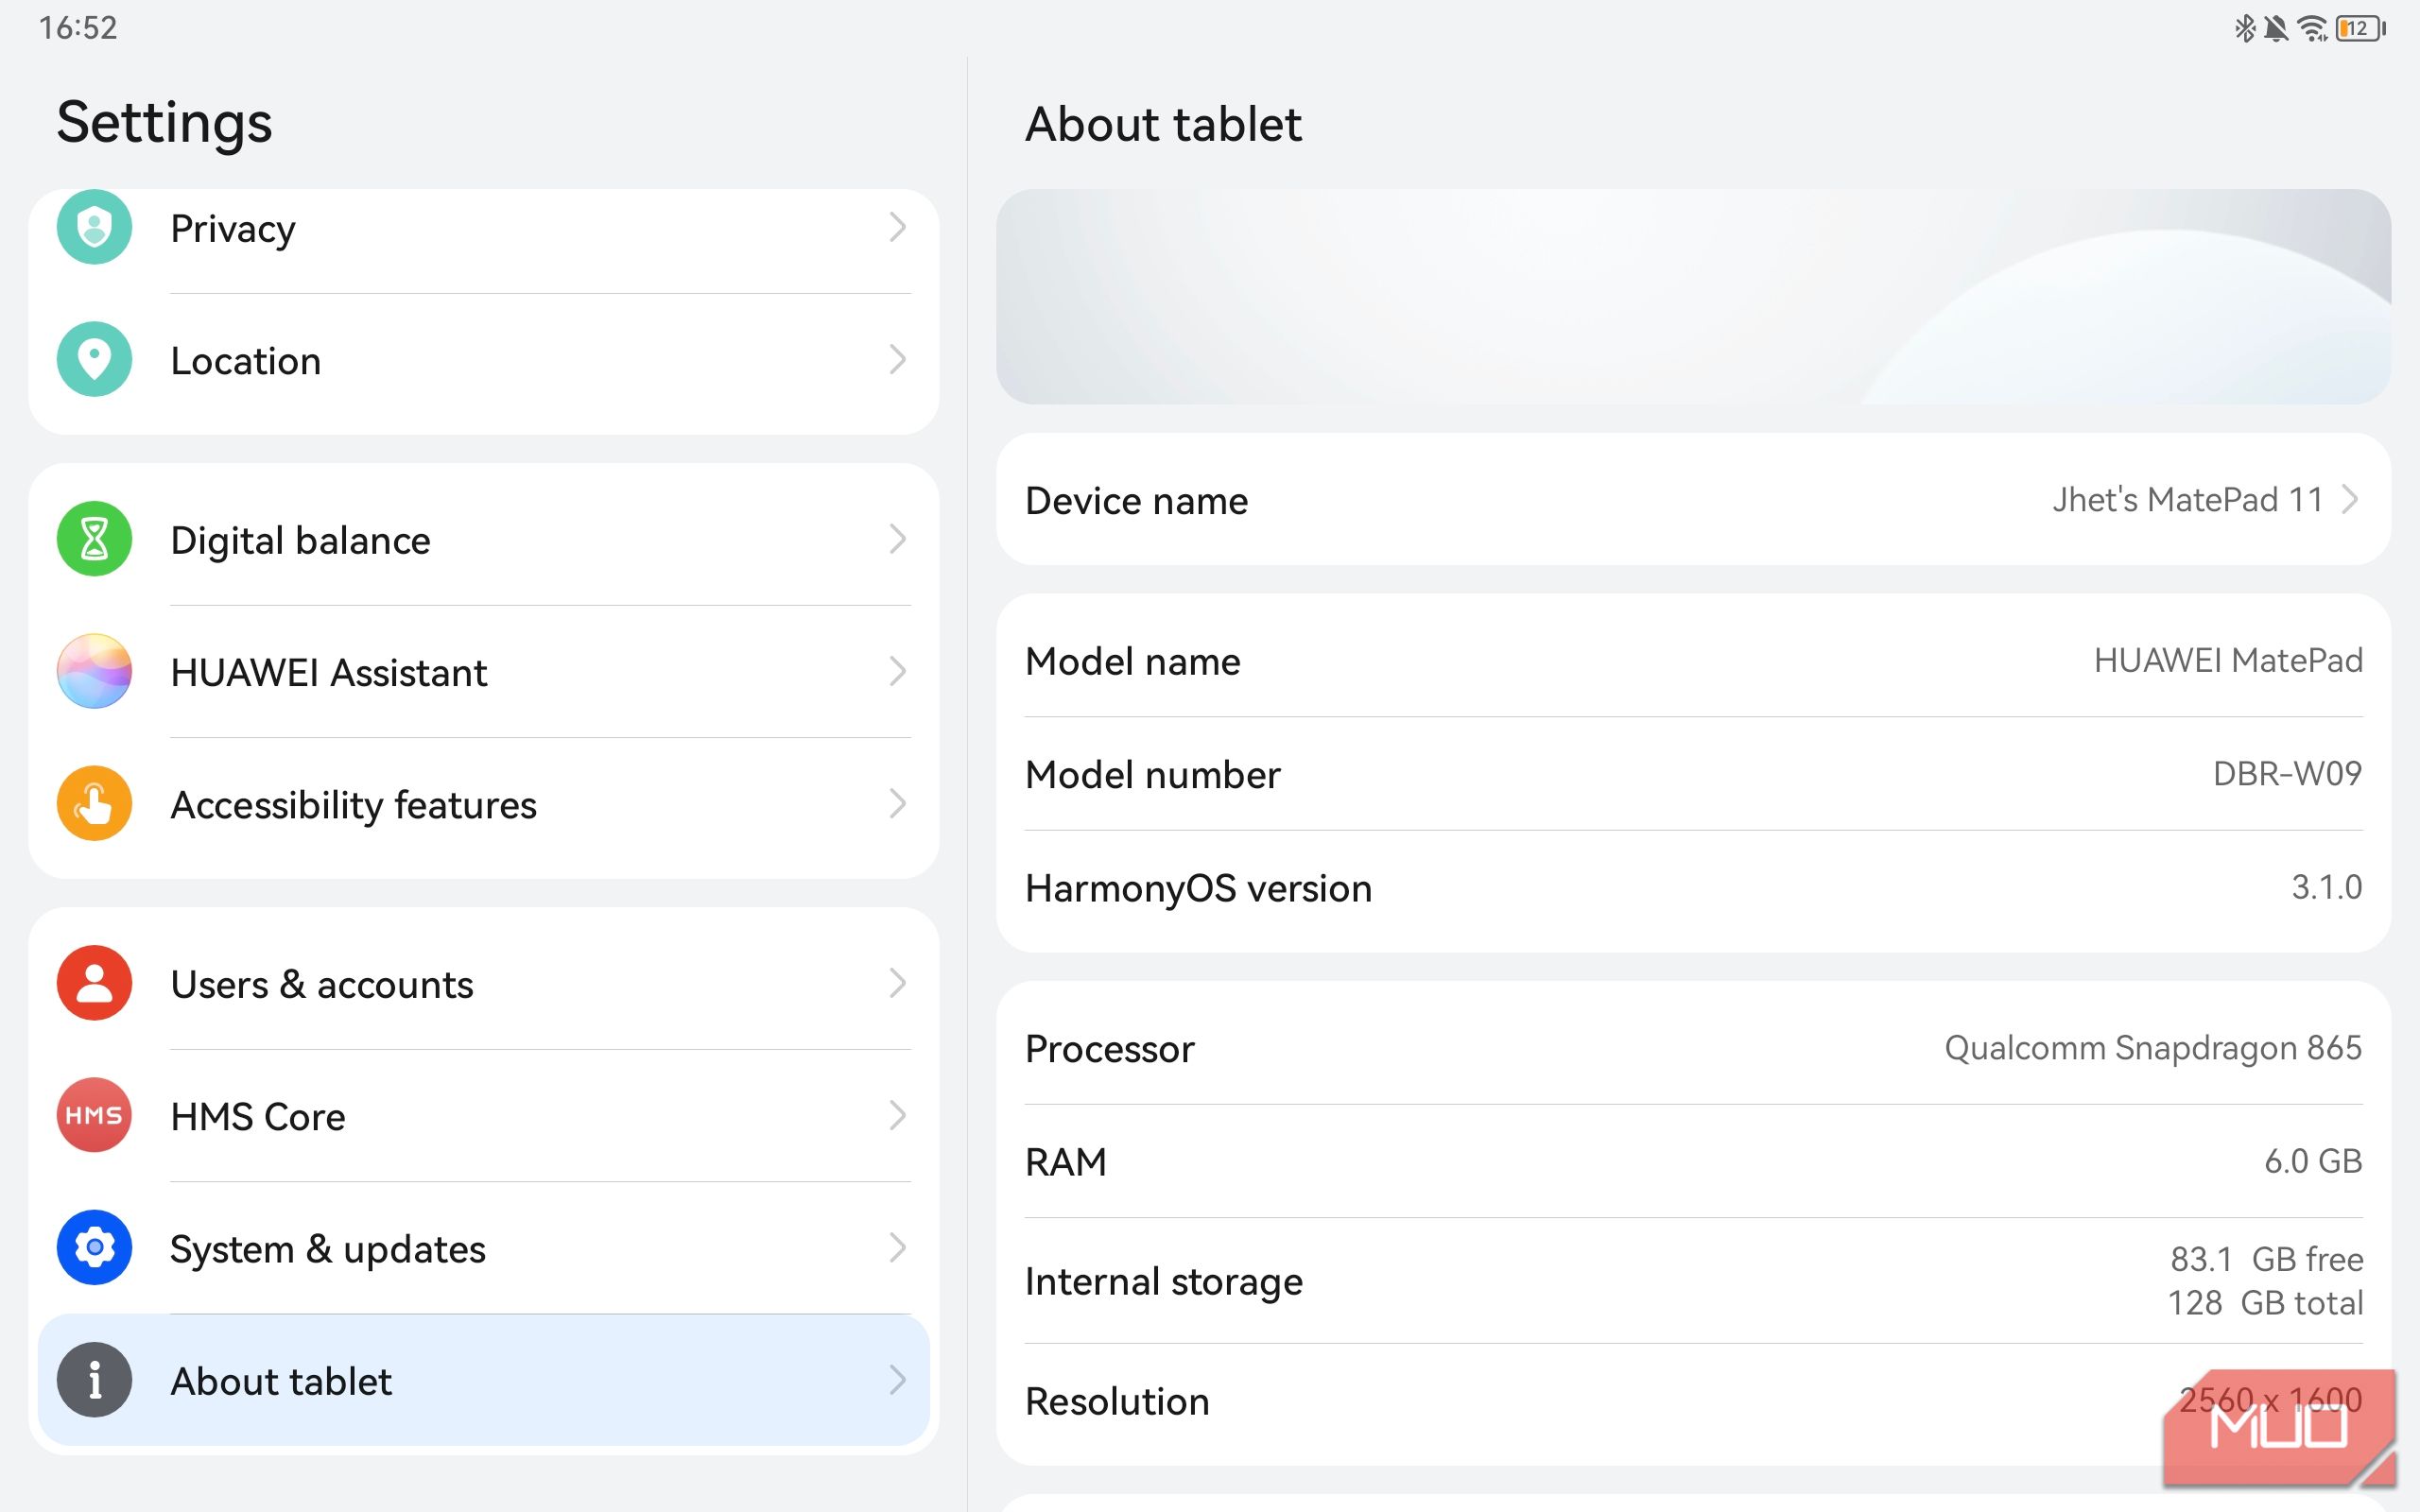Select the About tablet entry
Viewport: 2420px width, 1512px height.
pos(484,1380)
